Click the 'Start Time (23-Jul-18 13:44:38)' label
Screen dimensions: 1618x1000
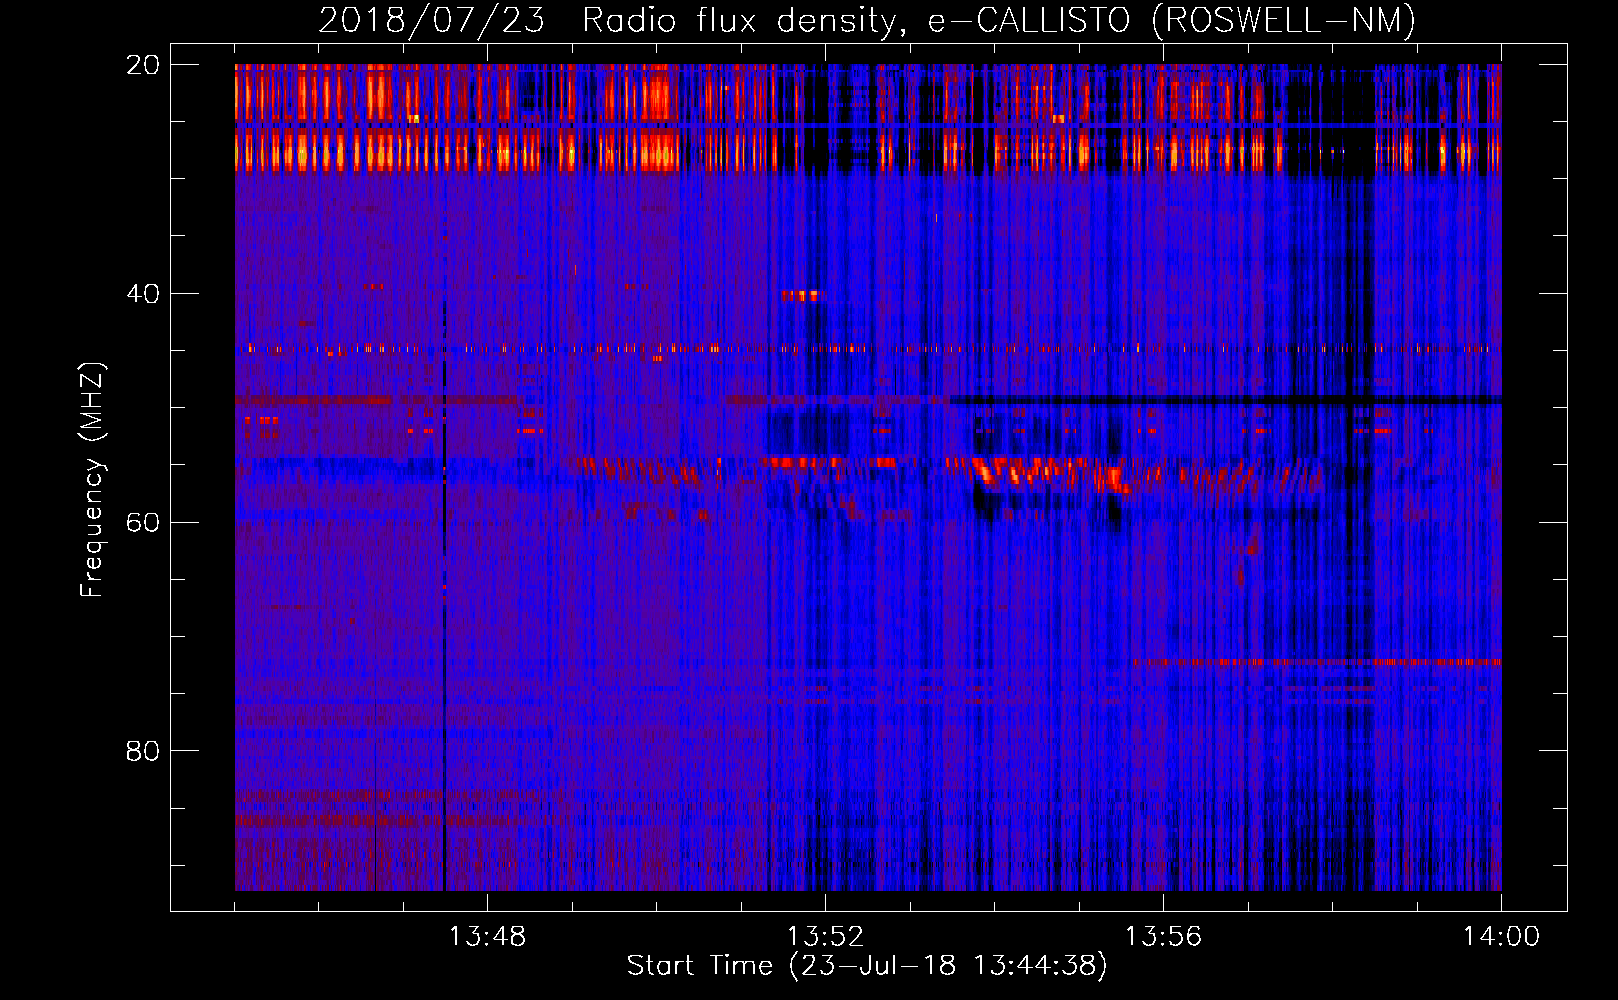(x=867, y=966)
